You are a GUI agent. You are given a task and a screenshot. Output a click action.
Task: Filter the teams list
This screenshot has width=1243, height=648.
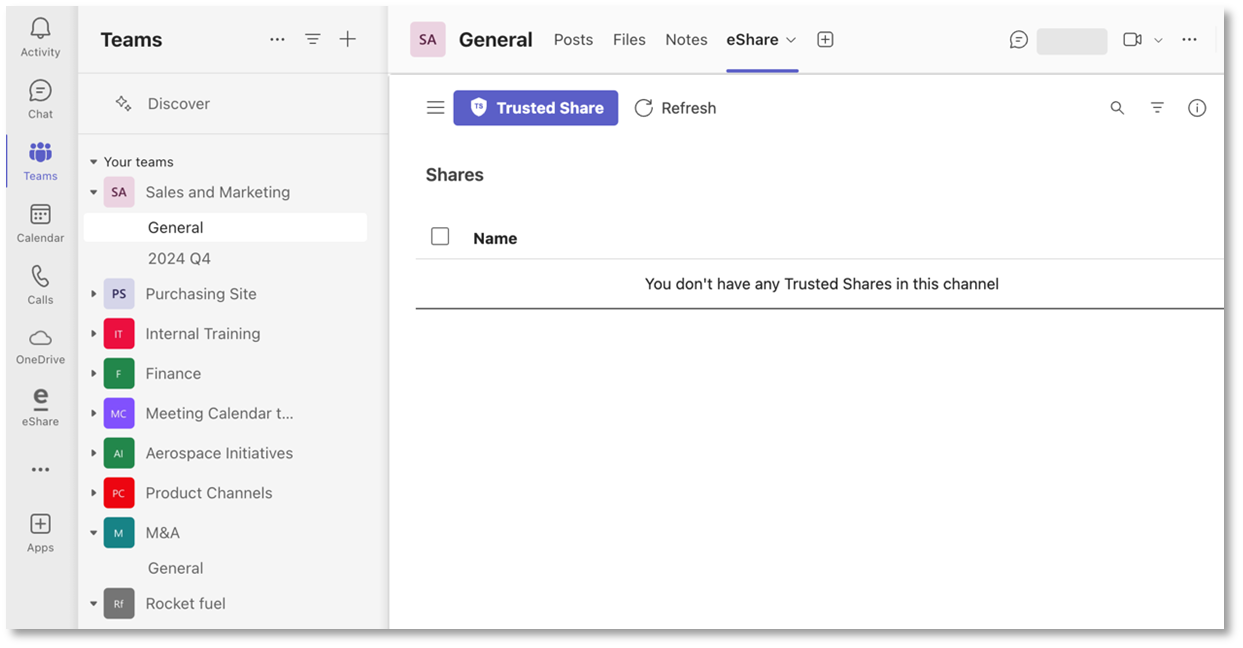313,40
